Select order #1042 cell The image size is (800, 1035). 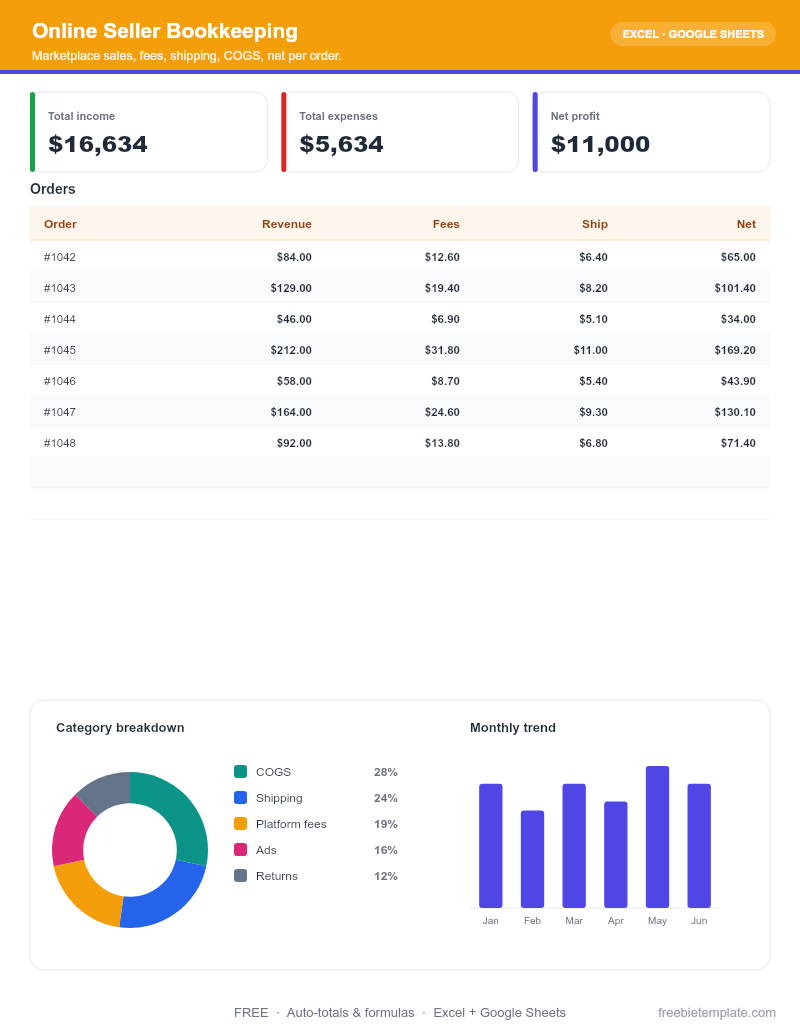pyautogui.click(x=59, y=257)
